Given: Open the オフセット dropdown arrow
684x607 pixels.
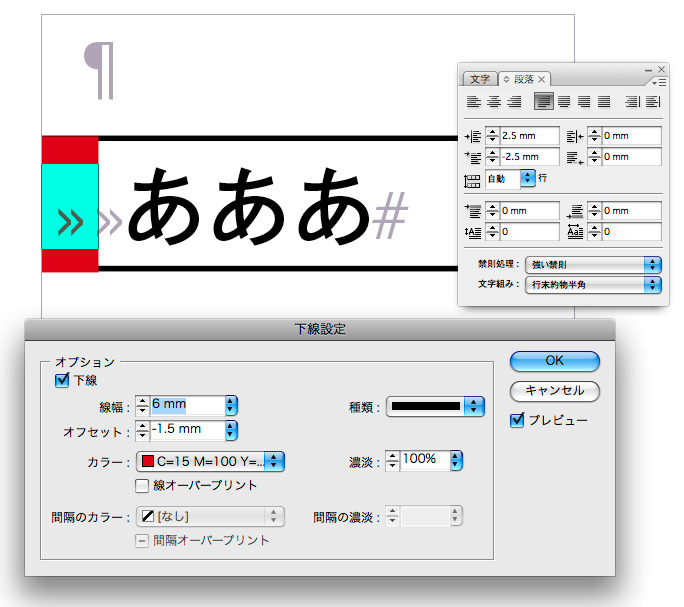Looking at the screenshot, I should click(231, 430).
